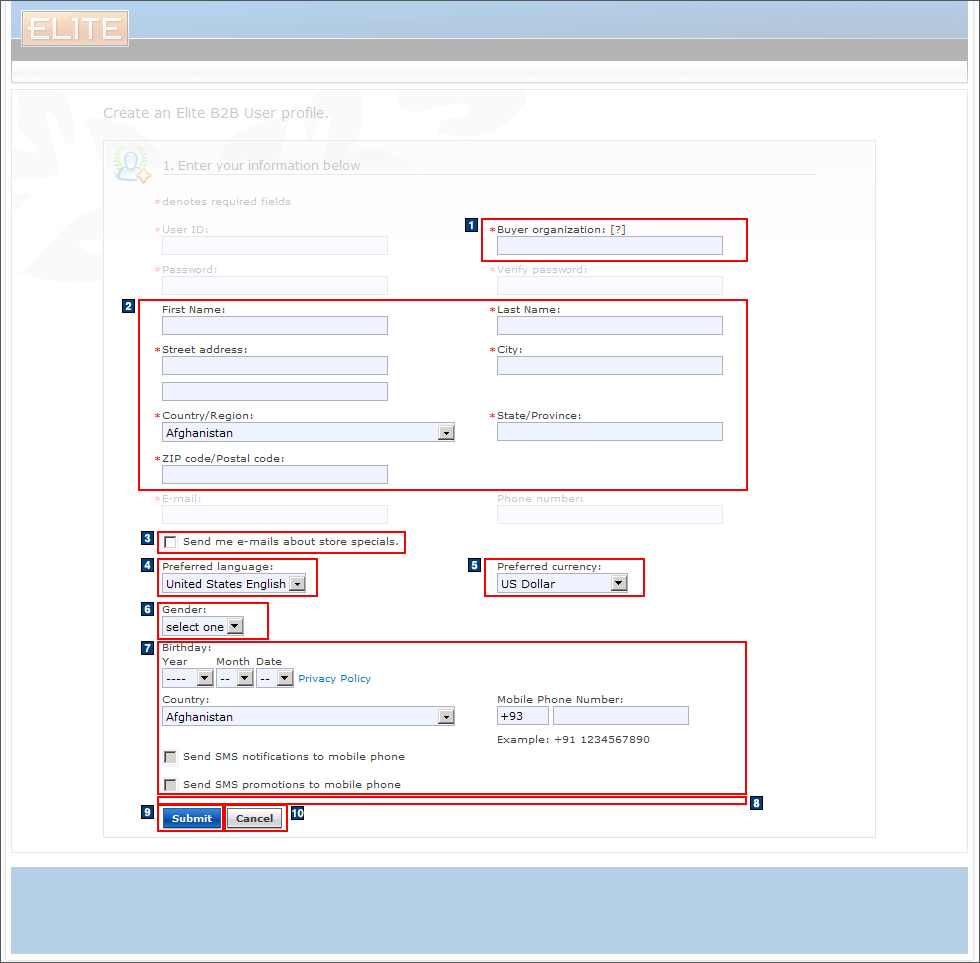
Task: Open the Birthday Year dropdown
Action: [x=205, y=677]
